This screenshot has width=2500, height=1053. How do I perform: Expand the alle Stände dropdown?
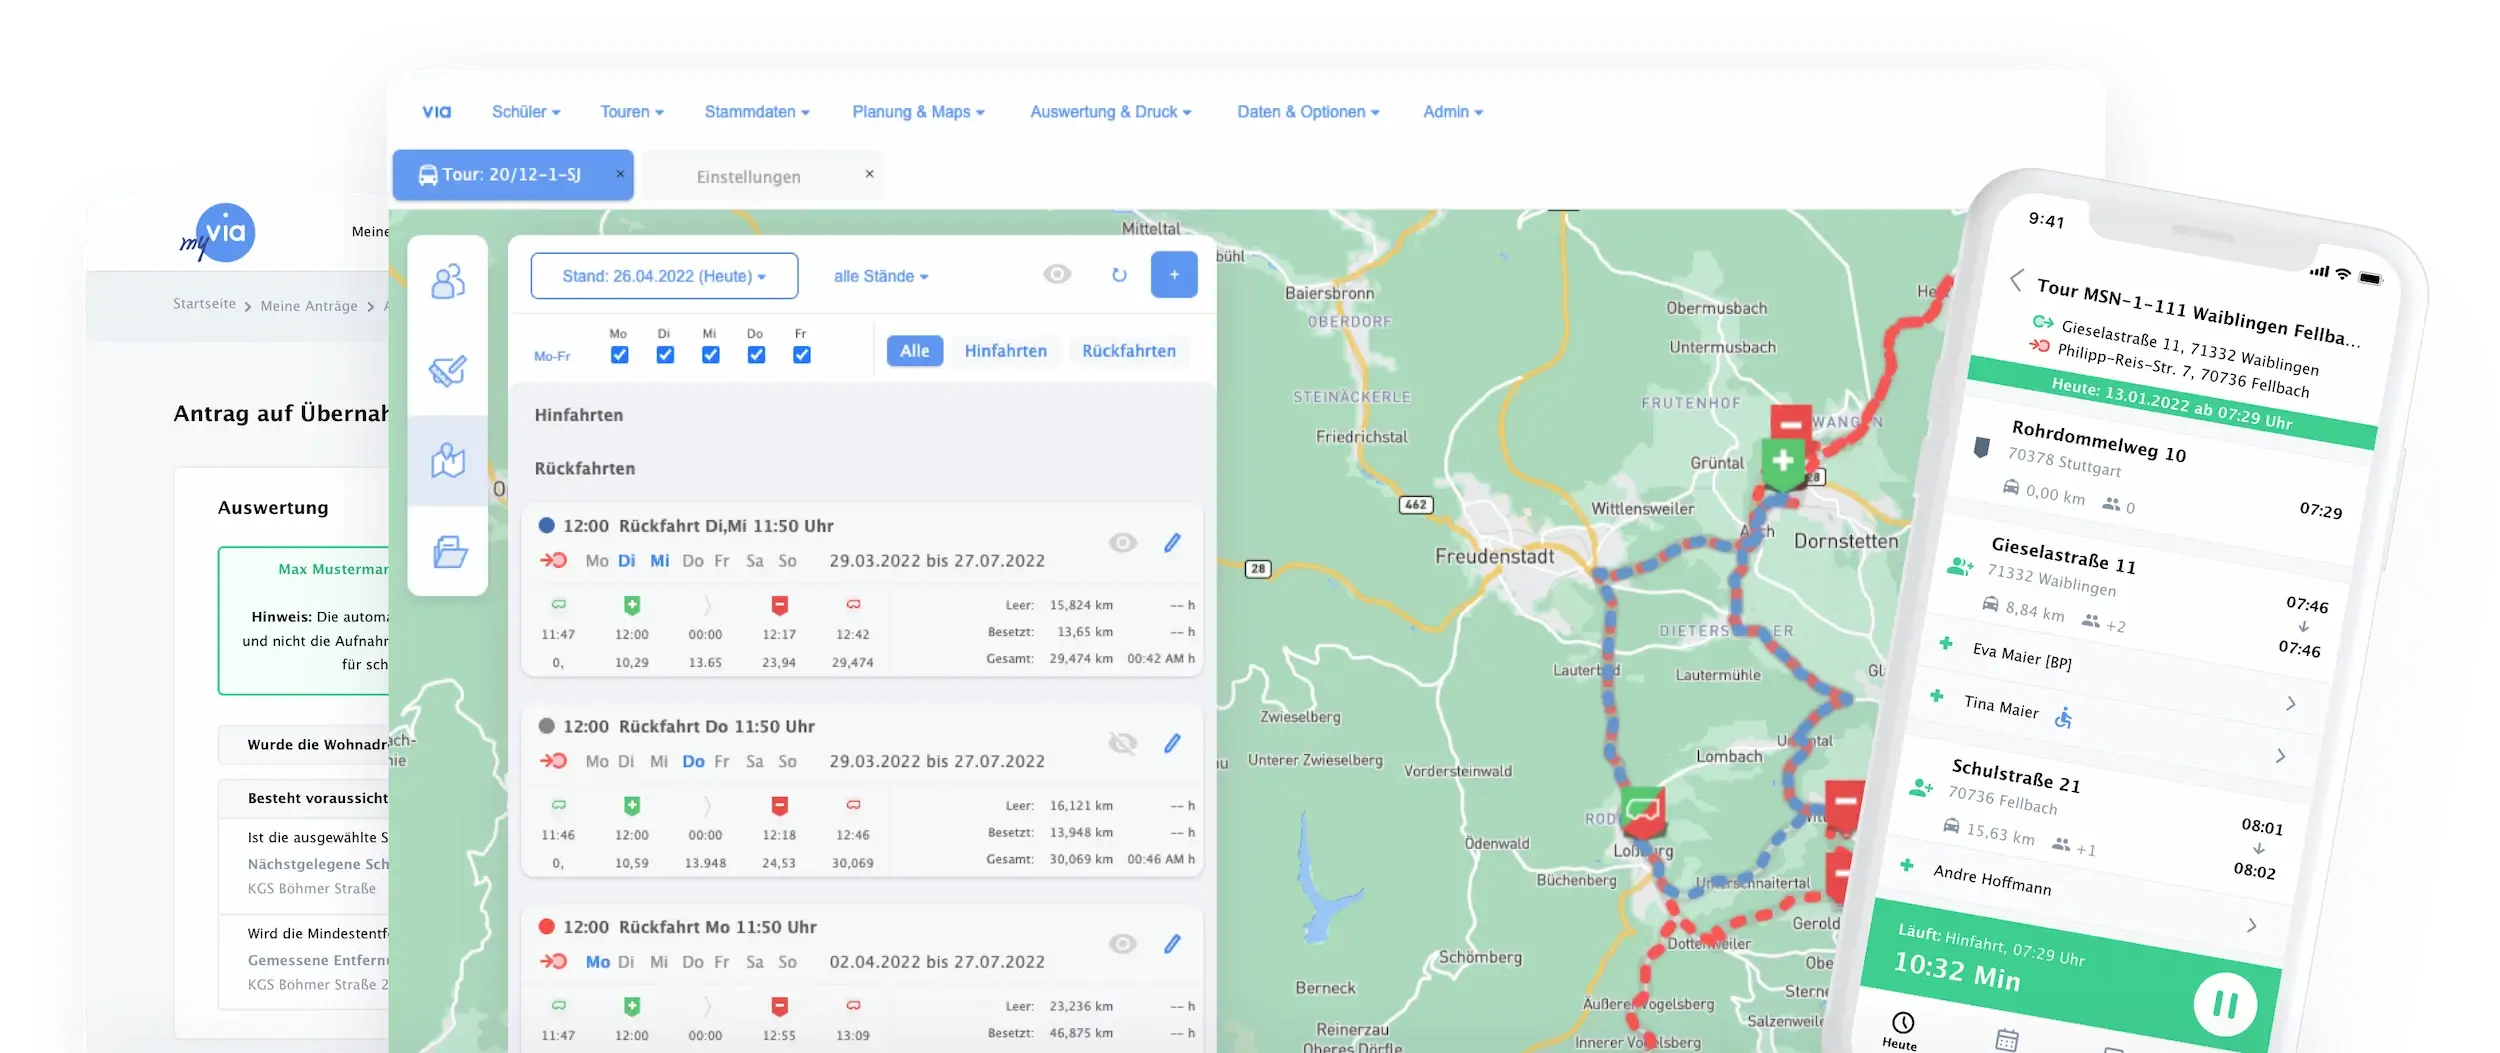[x=880, y=276]
